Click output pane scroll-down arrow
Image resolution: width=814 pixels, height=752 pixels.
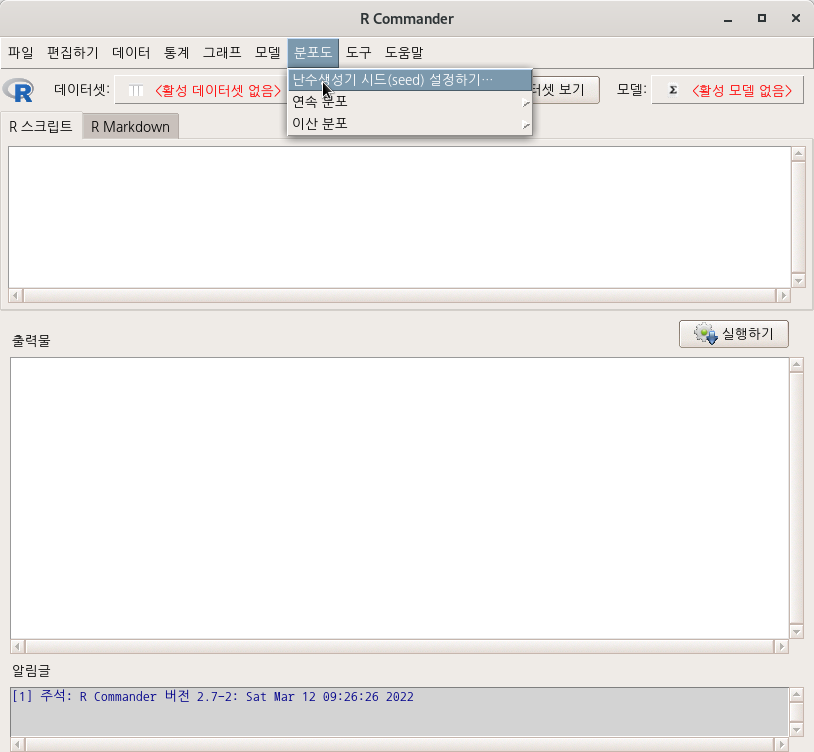coord(797,632)
